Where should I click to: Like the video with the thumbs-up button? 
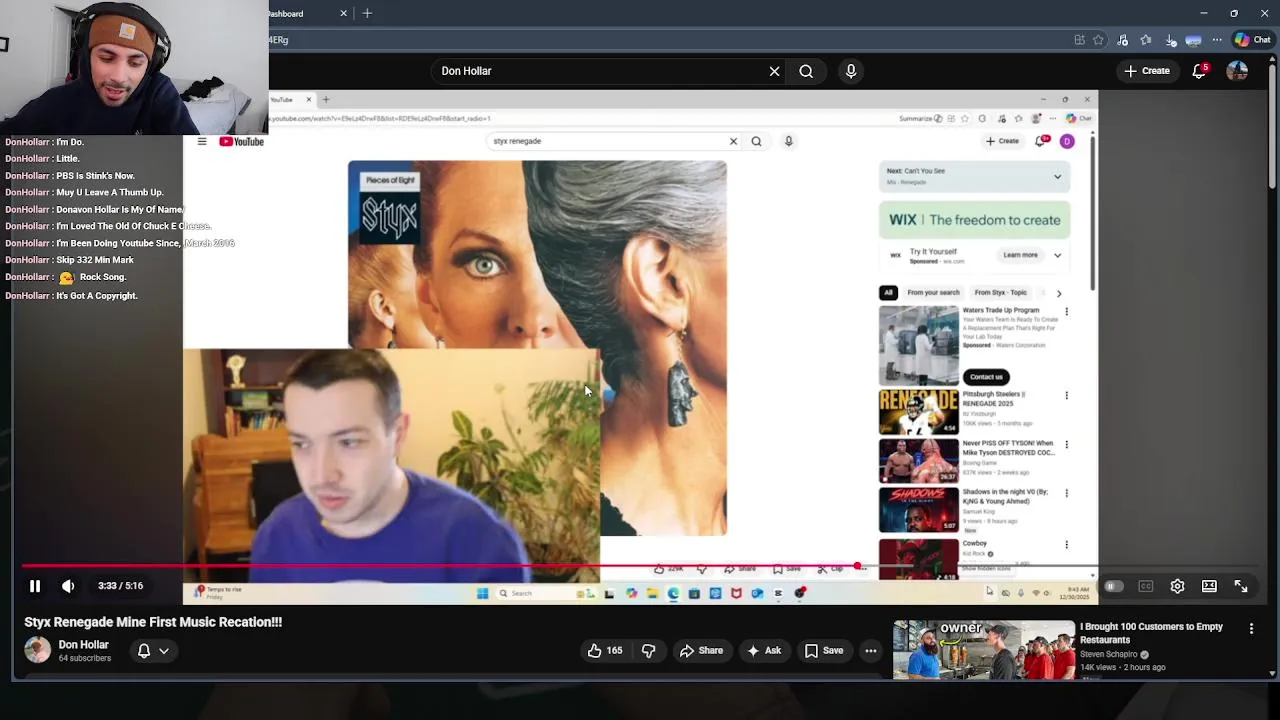pos(605,651)
